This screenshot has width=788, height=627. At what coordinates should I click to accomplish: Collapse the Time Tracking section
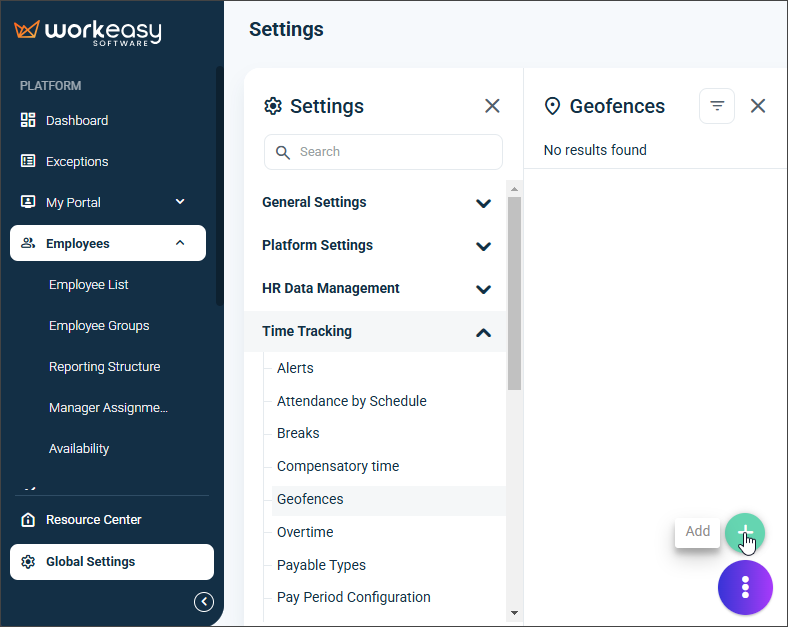376,332
